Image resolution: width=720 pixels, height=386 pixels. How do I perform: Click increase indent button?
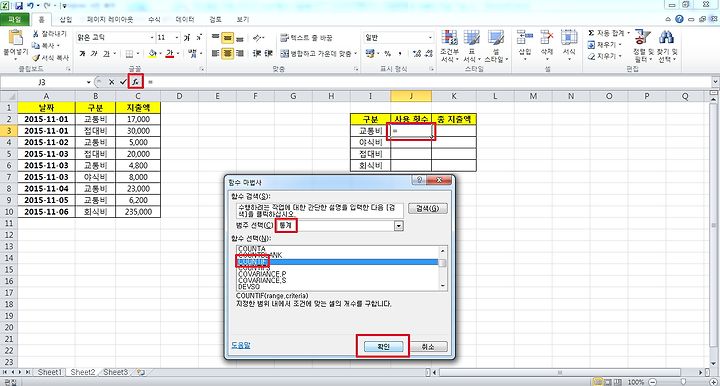269,53
